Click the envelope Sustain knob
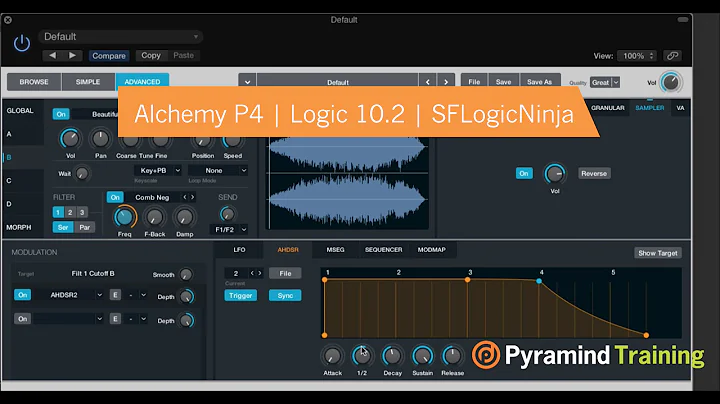 click(422, 356)
